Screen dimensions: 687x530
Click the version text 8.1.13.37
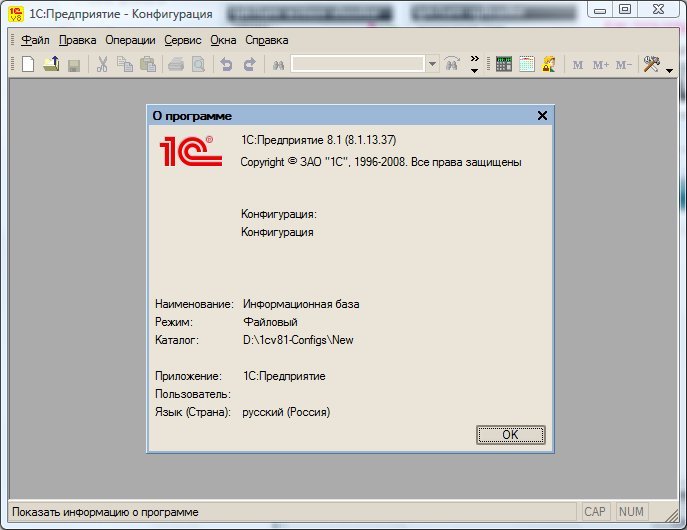(371, 140)
